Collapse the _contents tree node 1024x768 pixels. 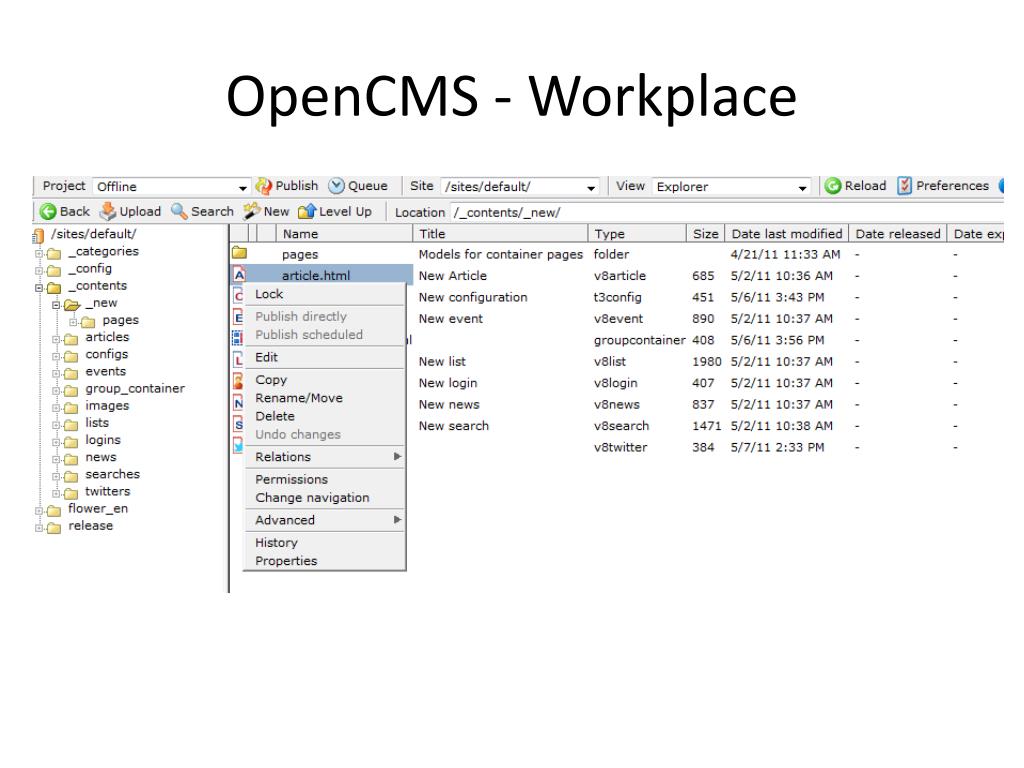39,287
